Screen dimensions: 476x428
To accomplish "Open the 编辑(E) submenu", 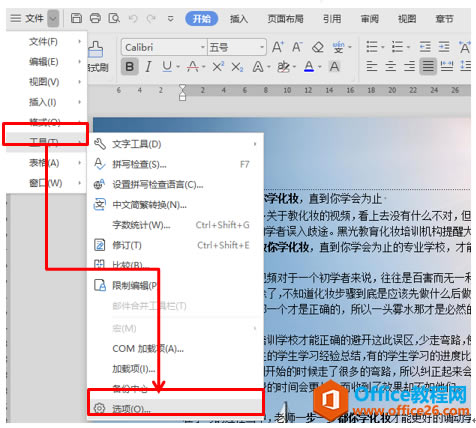I will pyautogui.click(x=47, y=62).
